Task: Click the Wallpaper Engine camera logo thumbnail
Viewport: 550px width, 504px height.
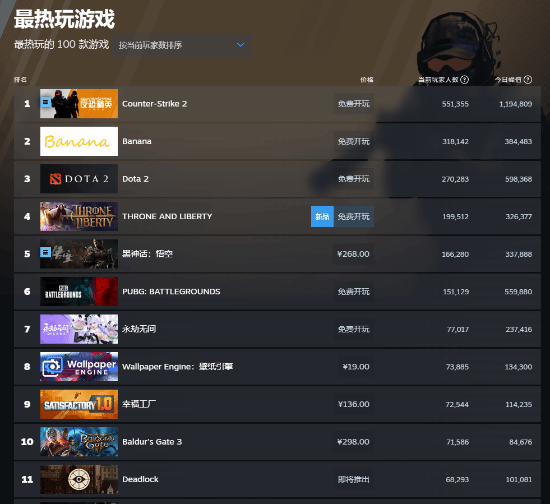Action: (79, 367)
